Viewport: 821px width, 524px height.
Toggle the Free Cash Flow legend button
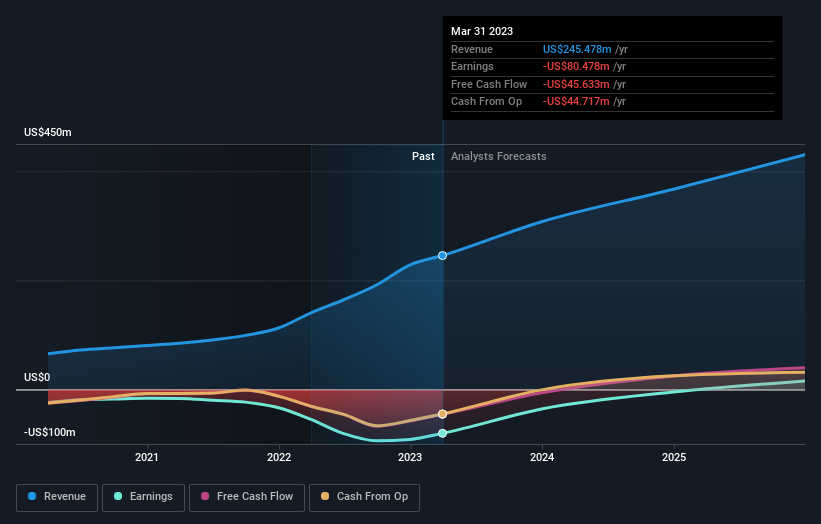click(247, 497)
